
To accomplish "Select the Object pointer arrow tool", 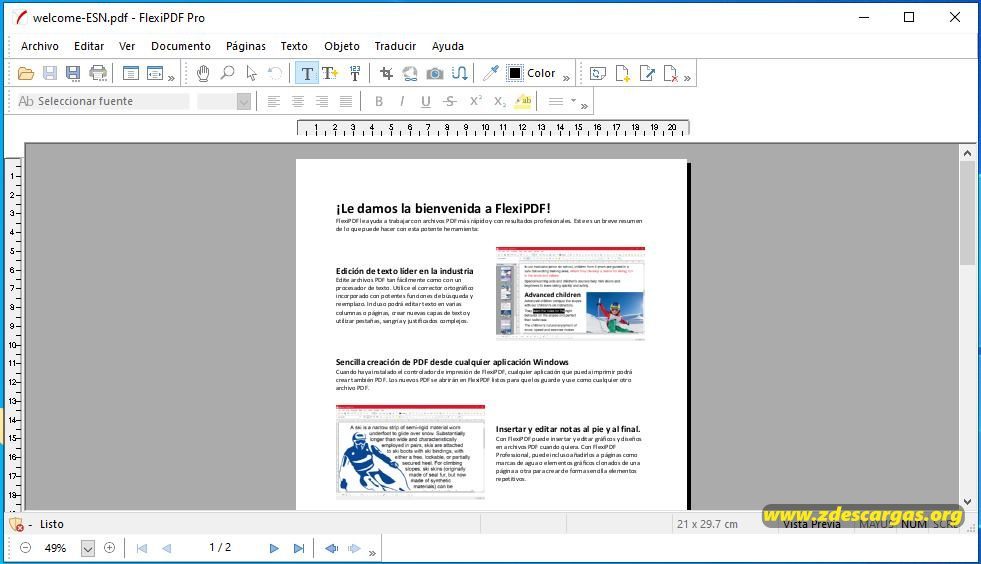I will pos(252,73).
